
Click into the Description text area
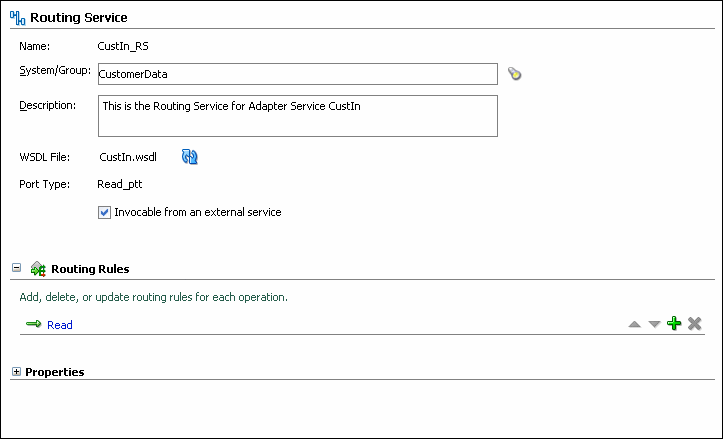click(298, 116)
